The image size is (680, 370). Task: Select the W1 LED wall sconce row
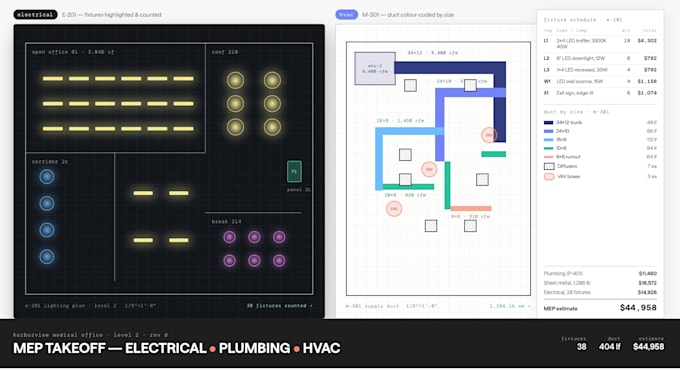click(600, 81)
